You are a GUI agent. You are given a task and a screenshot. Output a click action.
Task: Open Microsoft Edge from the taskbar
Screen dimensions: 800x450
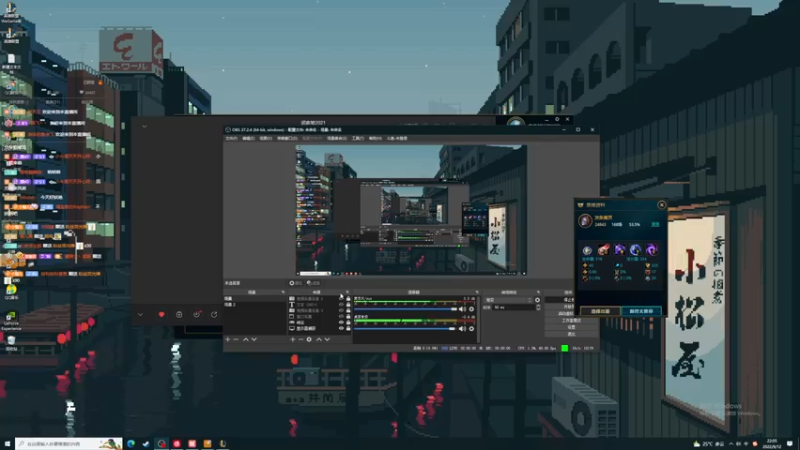coord(131,444)
